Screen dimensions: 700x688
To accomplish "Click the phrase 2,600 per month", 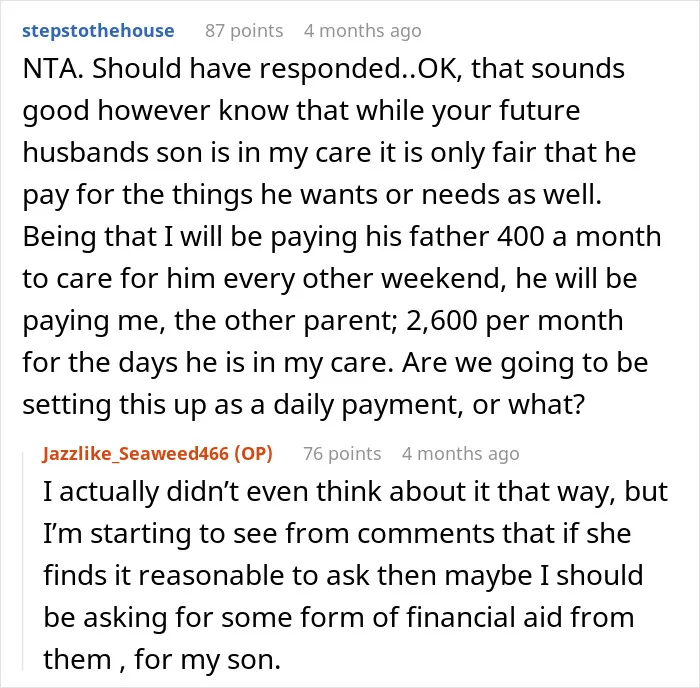I will pyautogui.click(x=514, y=321).
